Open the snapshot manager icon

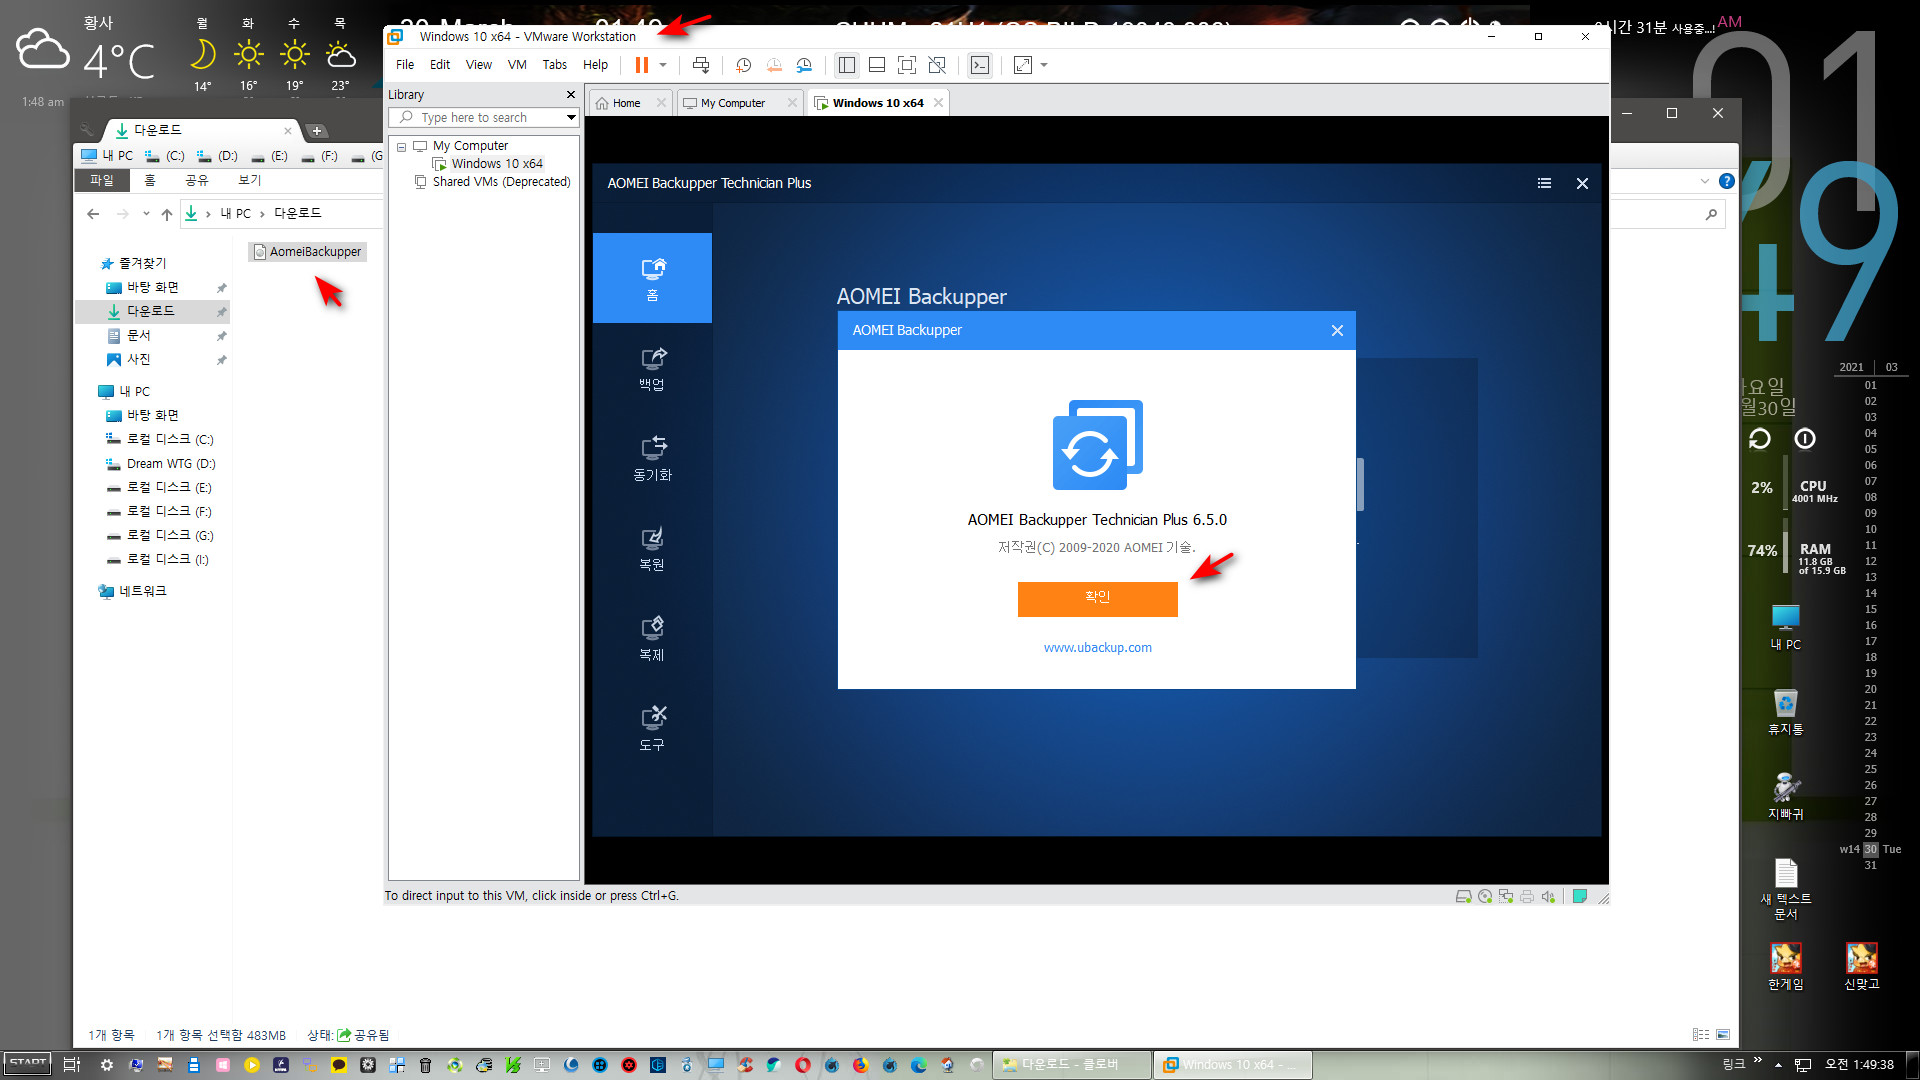coord(804,65)
